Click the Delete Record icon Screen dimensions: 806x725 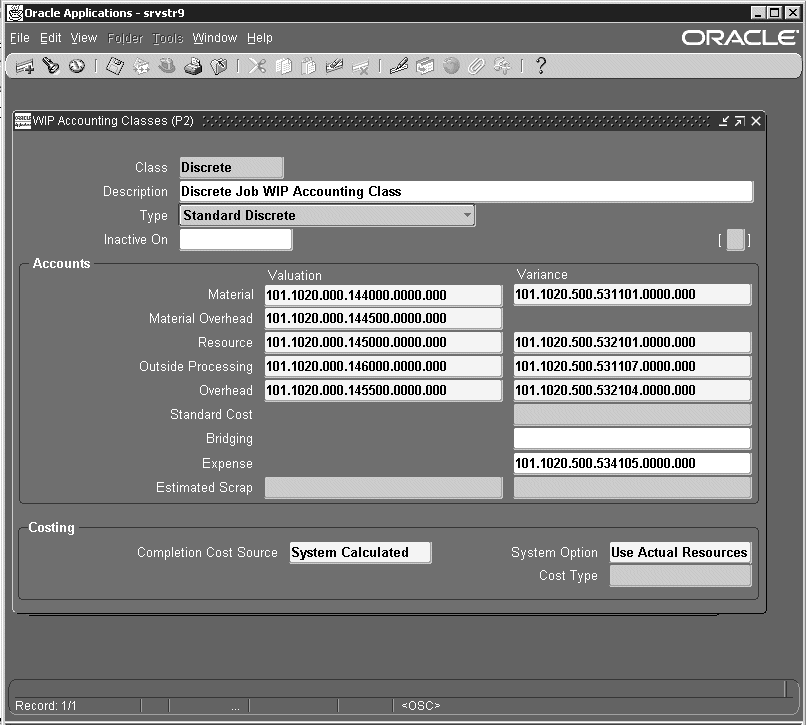click(360, 67)
